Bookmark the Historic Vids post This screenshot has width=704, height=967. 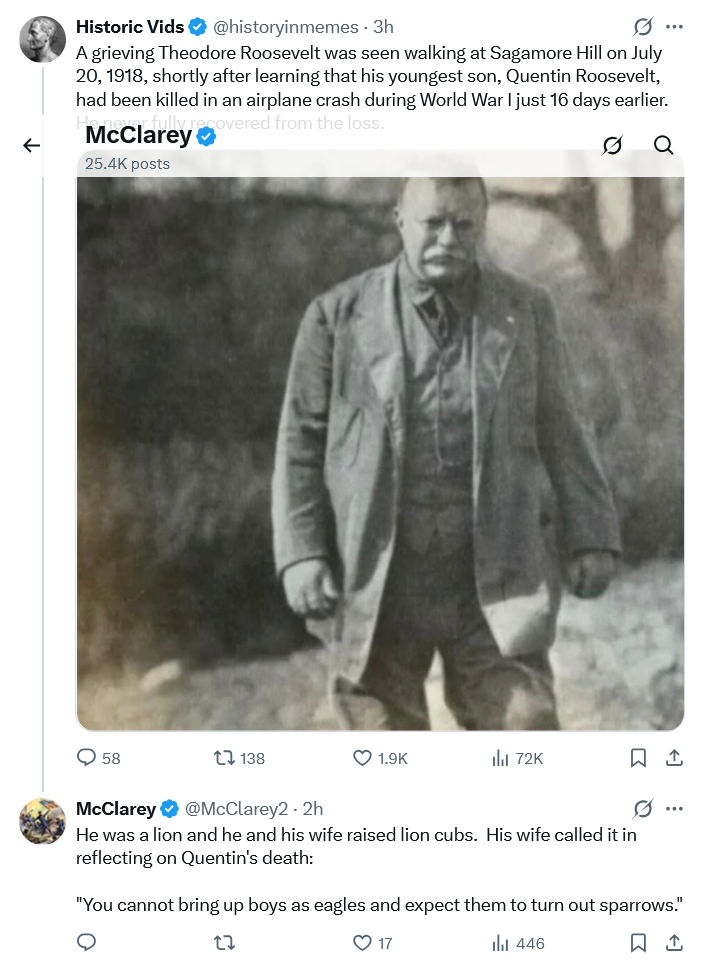638,758
